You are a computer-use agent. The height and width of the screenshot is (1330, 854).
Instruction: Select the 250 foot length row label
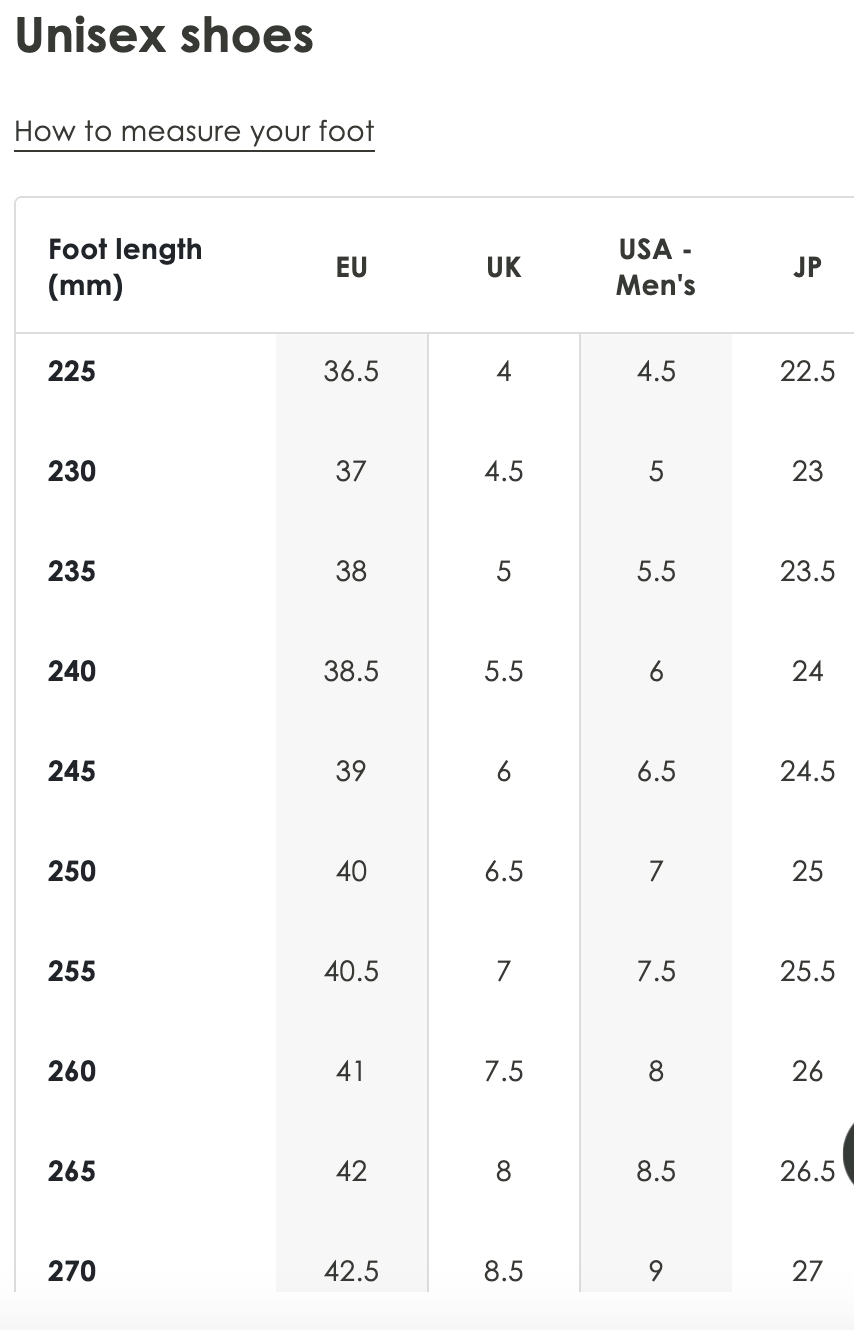point(72,871)
